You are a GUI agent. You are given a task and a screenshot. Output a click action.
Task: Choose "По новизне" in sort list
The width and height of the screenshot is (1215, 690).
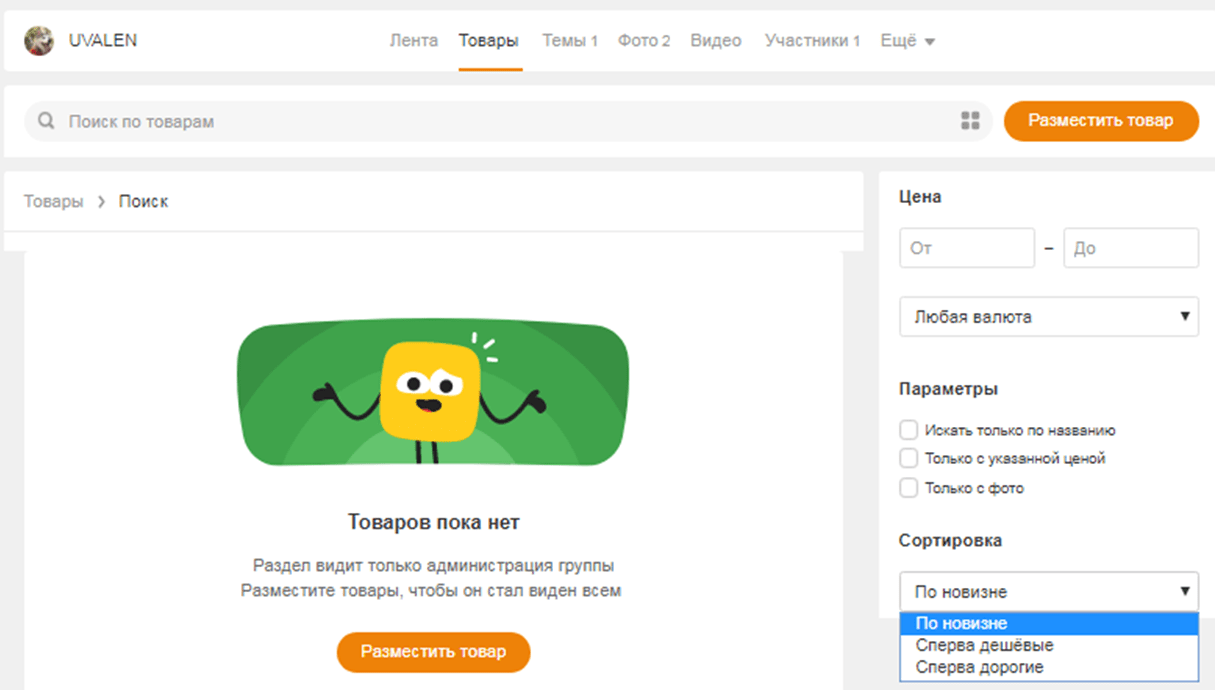point(1049,623)
